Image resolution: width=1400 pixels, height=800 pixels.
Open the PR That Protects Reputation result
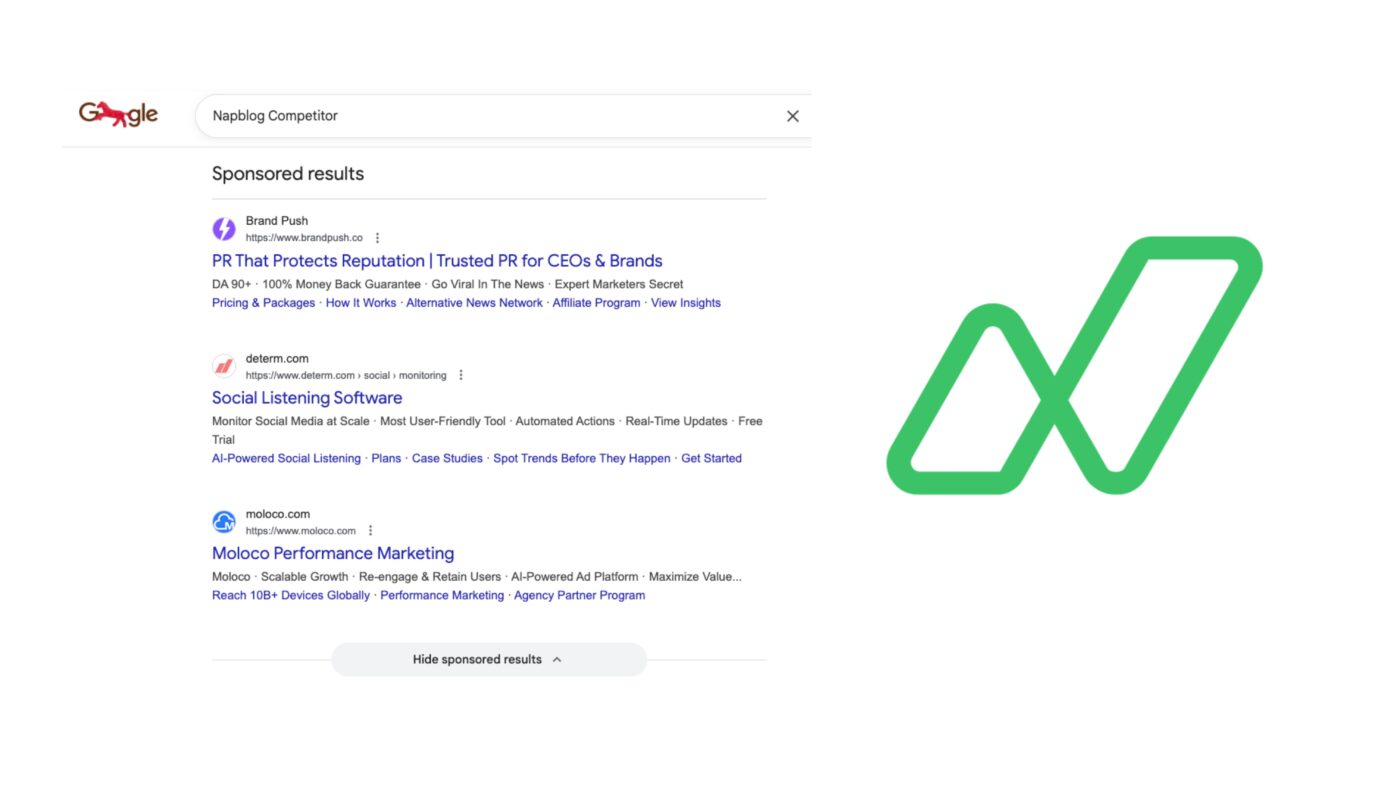(x=436, y=260)
